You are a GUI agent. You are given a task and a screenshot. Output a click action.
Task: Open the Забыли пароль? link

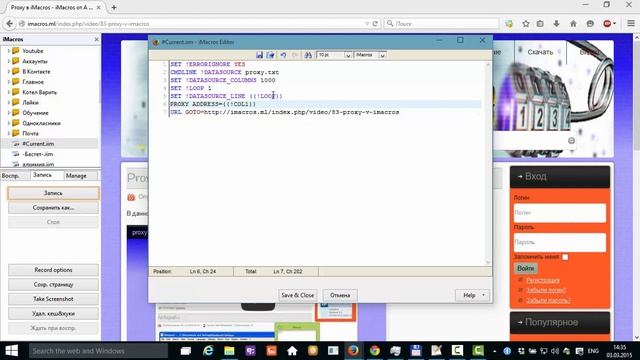548,300
